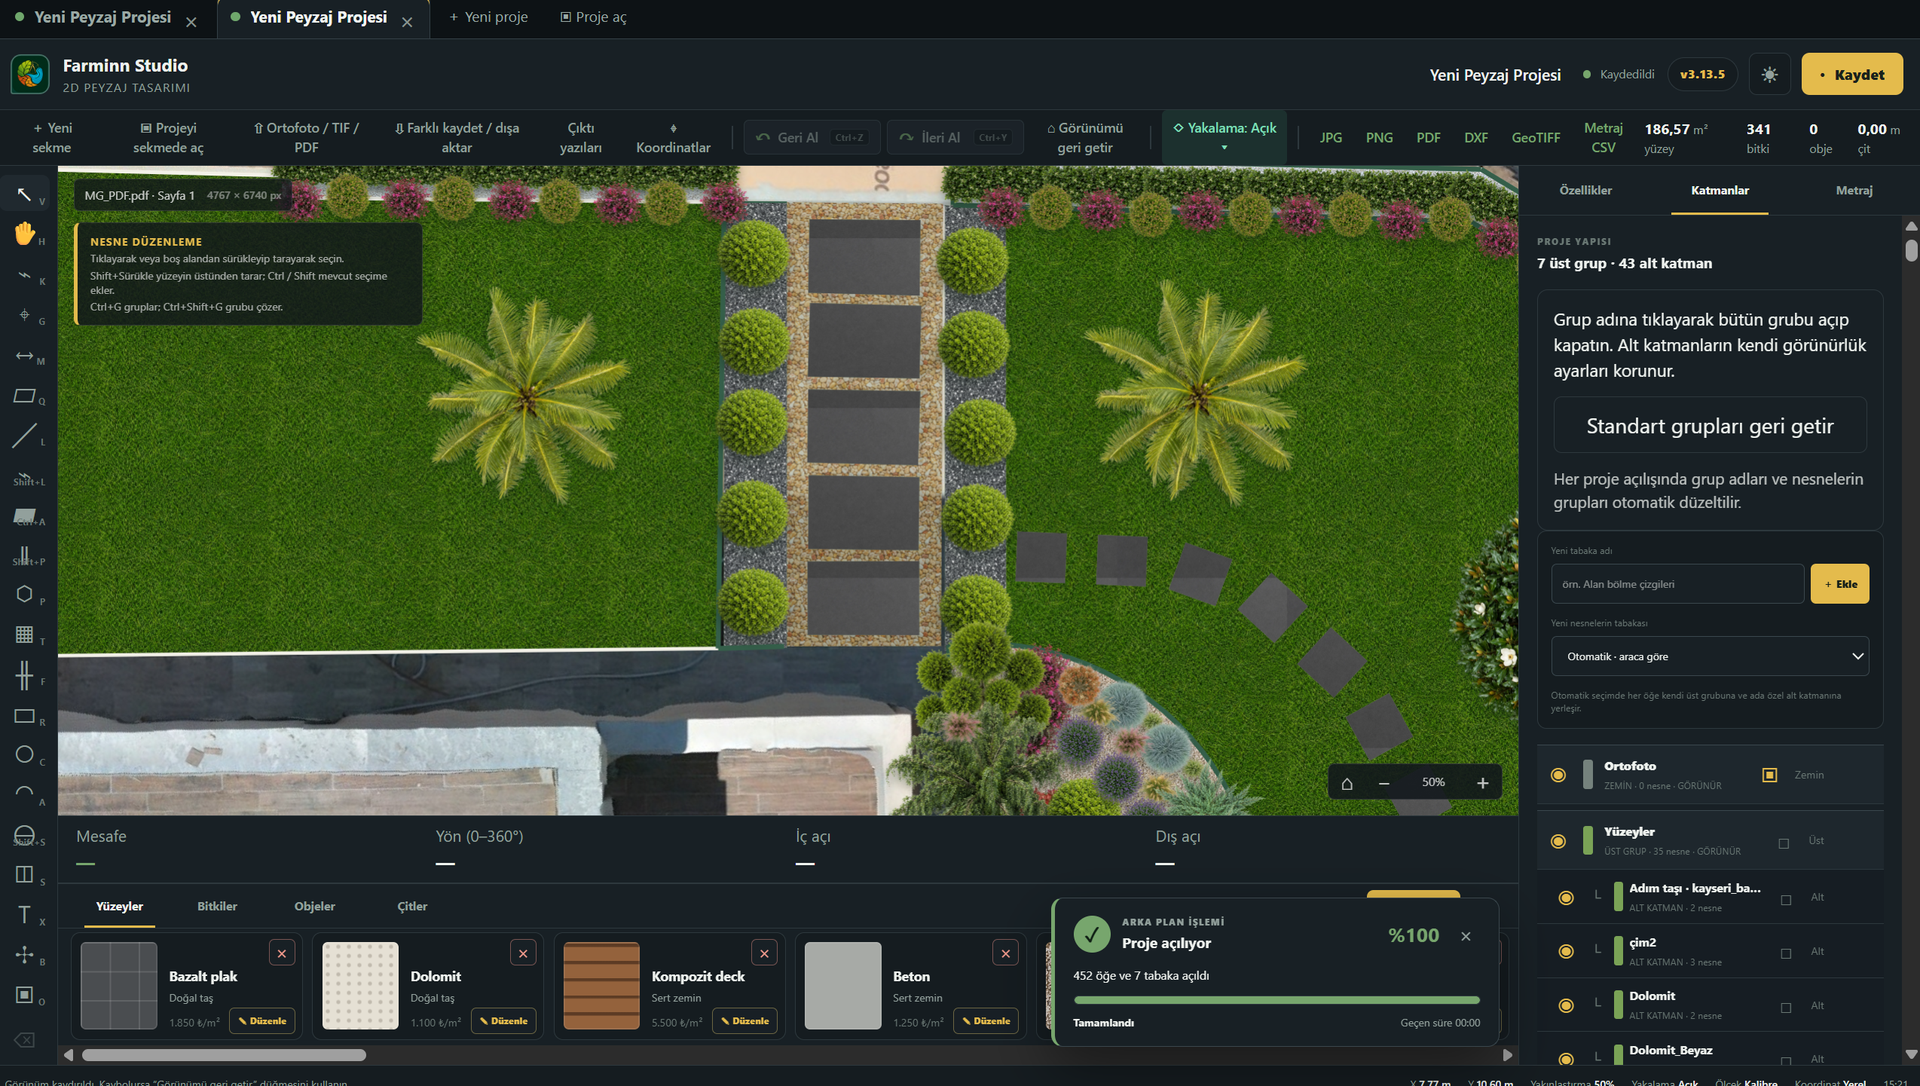
Task: Select the Dolomit material swatch
Action: [360, 986]
